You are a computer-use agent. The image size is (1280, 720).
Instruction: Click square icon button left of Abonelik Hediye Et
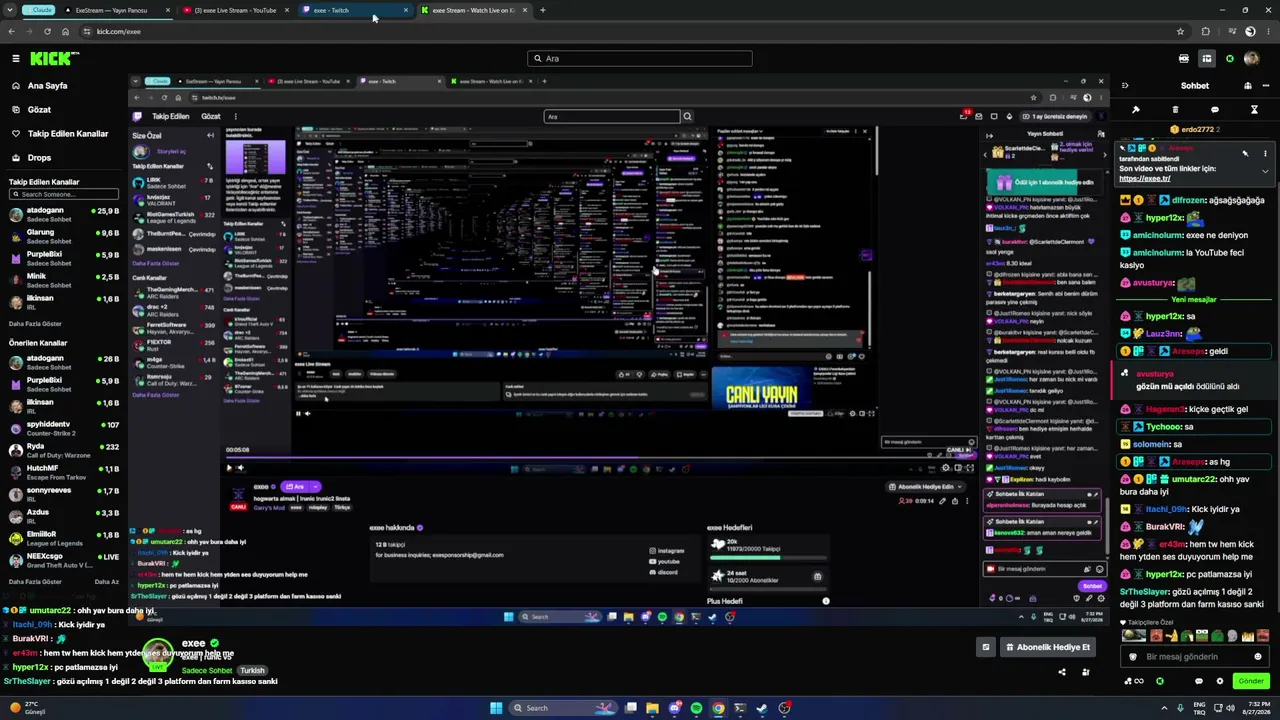coord(985,647)
